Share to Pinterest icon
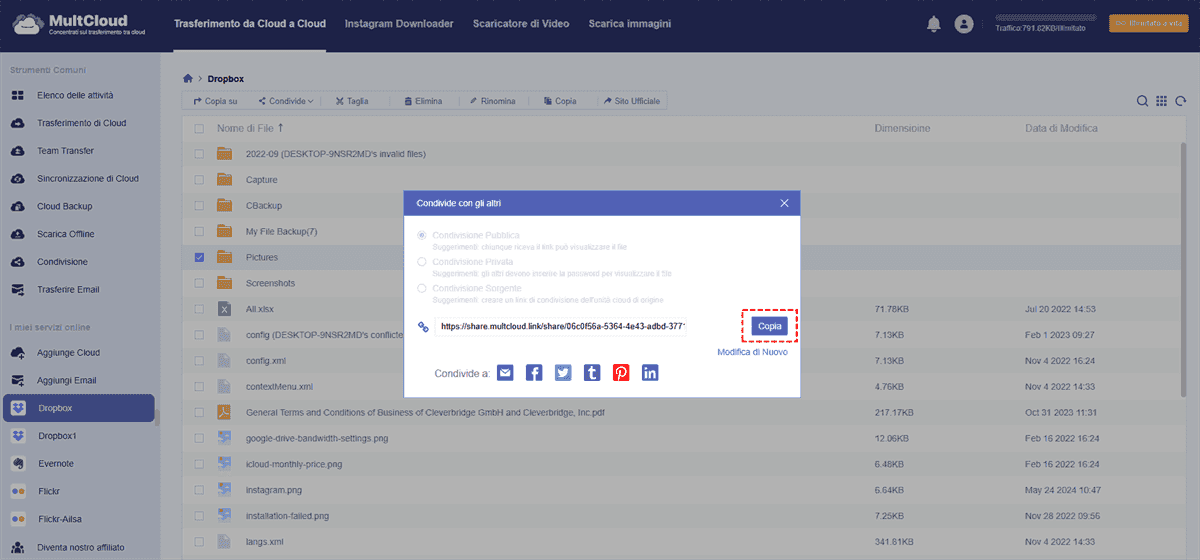1200x560 pixels. pos(621,373)
